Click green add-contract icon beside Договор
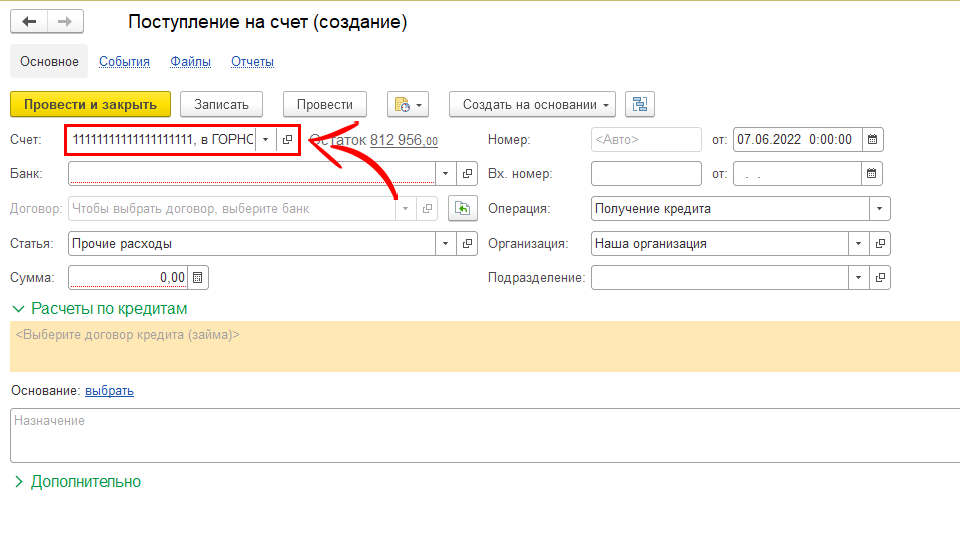The image size is (960, 540). pos(462,209)
